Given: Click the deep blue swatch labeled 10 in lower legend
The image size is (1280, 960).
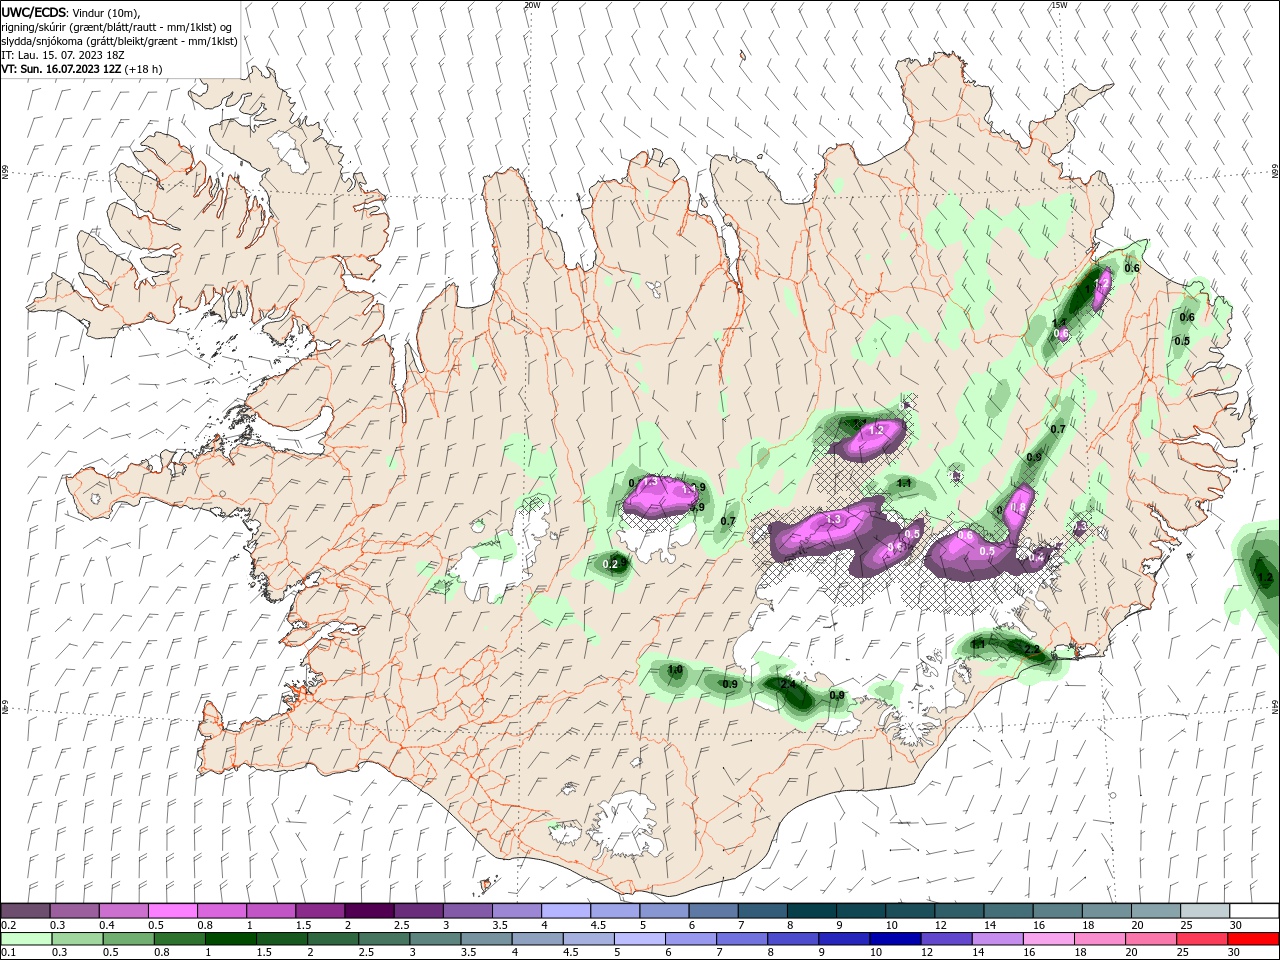Looking at the screenshot, I should [x=894, y=939].
